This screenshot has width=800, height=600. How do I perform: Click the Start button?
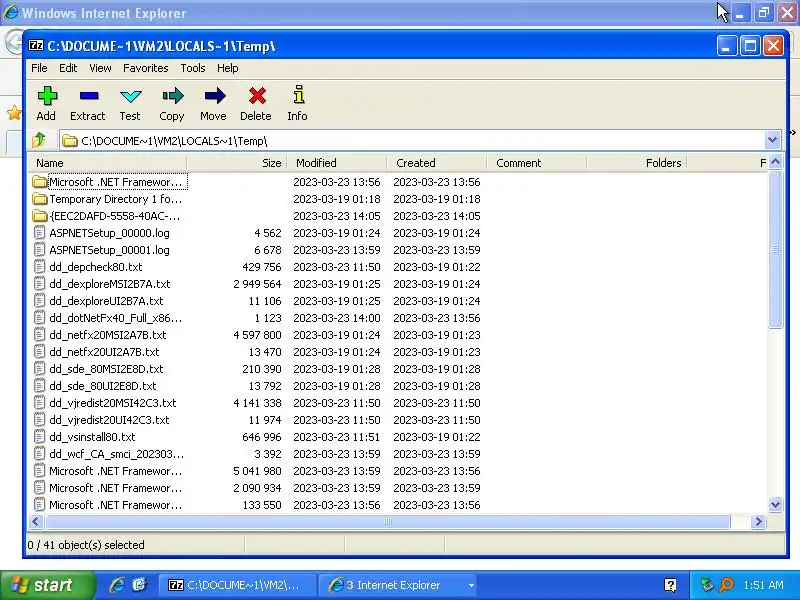(x=47, y=585)
